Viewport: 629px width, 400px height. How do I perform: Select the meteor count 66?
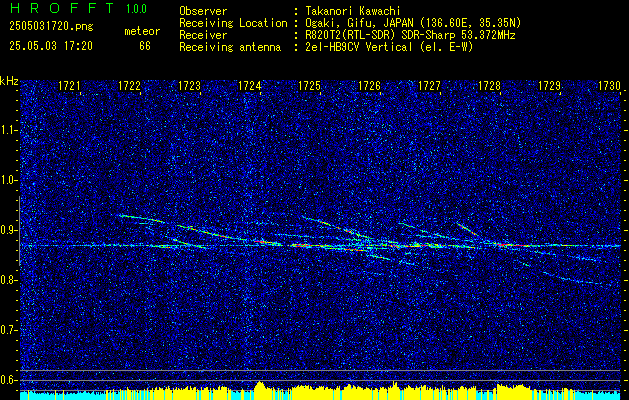[145, 46]
